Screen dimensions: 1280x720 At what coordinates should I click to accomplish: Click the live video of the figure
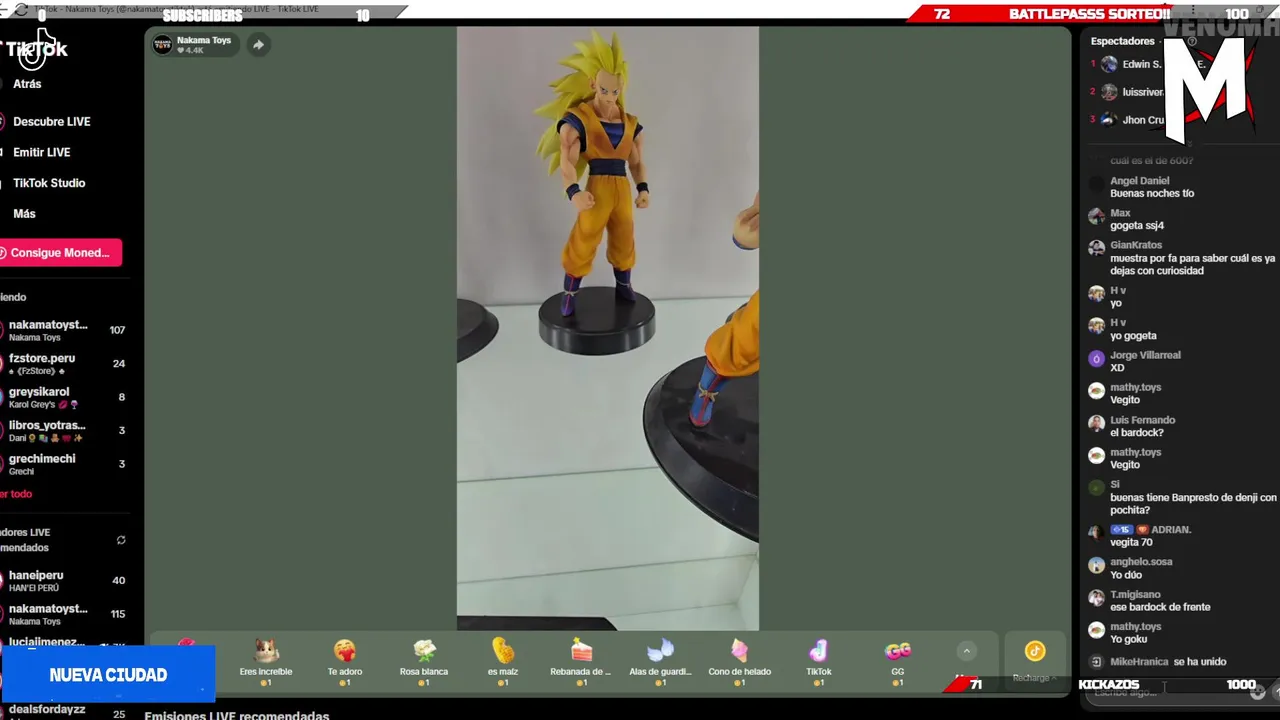[x=607, y=328]
